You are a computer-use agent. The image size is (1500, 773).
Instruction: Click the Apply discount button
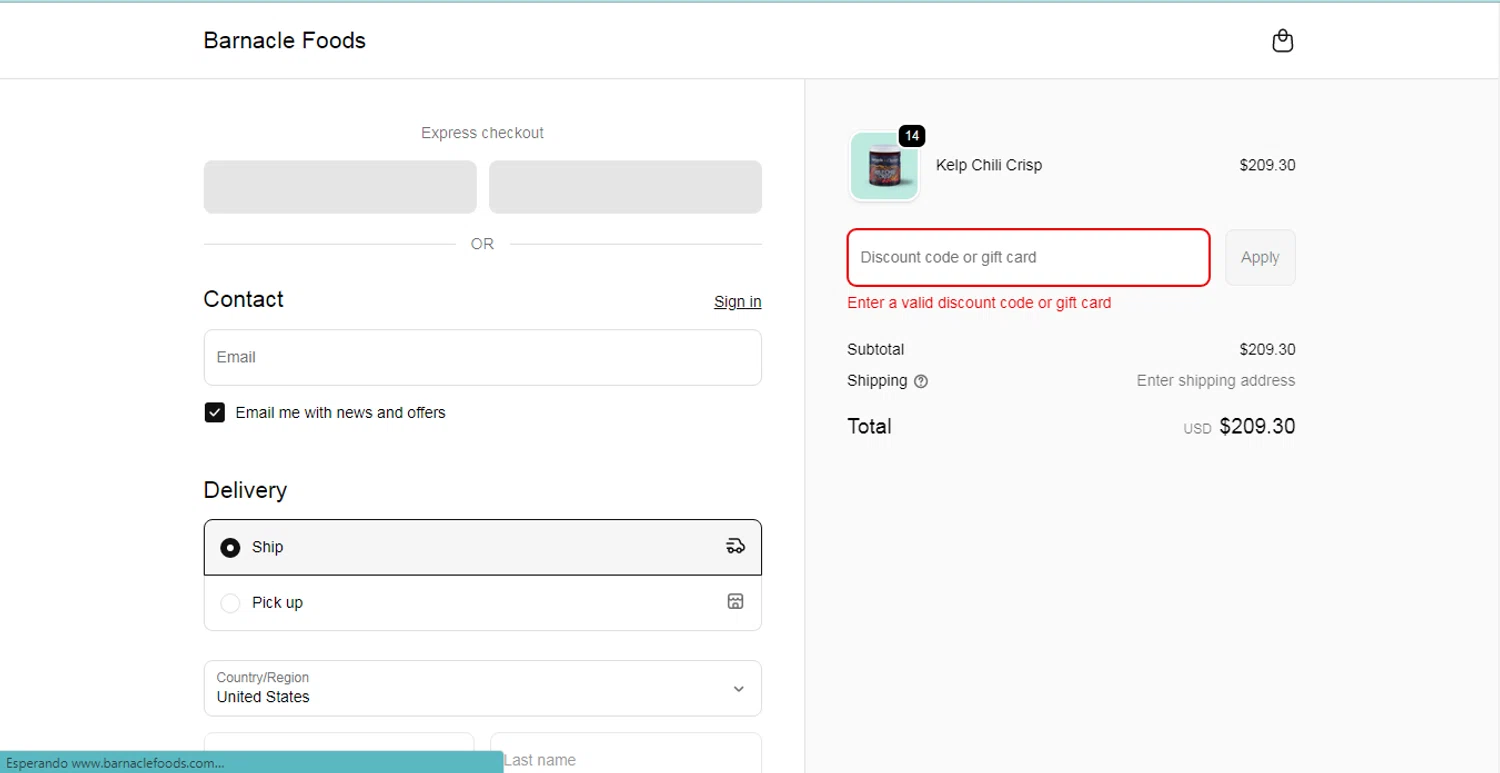point(1260,257)
